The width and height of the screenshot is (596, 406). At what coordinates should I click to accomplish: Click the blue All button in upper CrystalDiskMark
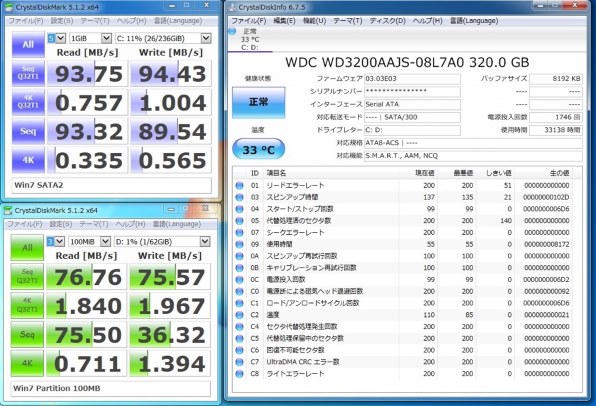tap(28, 44)
